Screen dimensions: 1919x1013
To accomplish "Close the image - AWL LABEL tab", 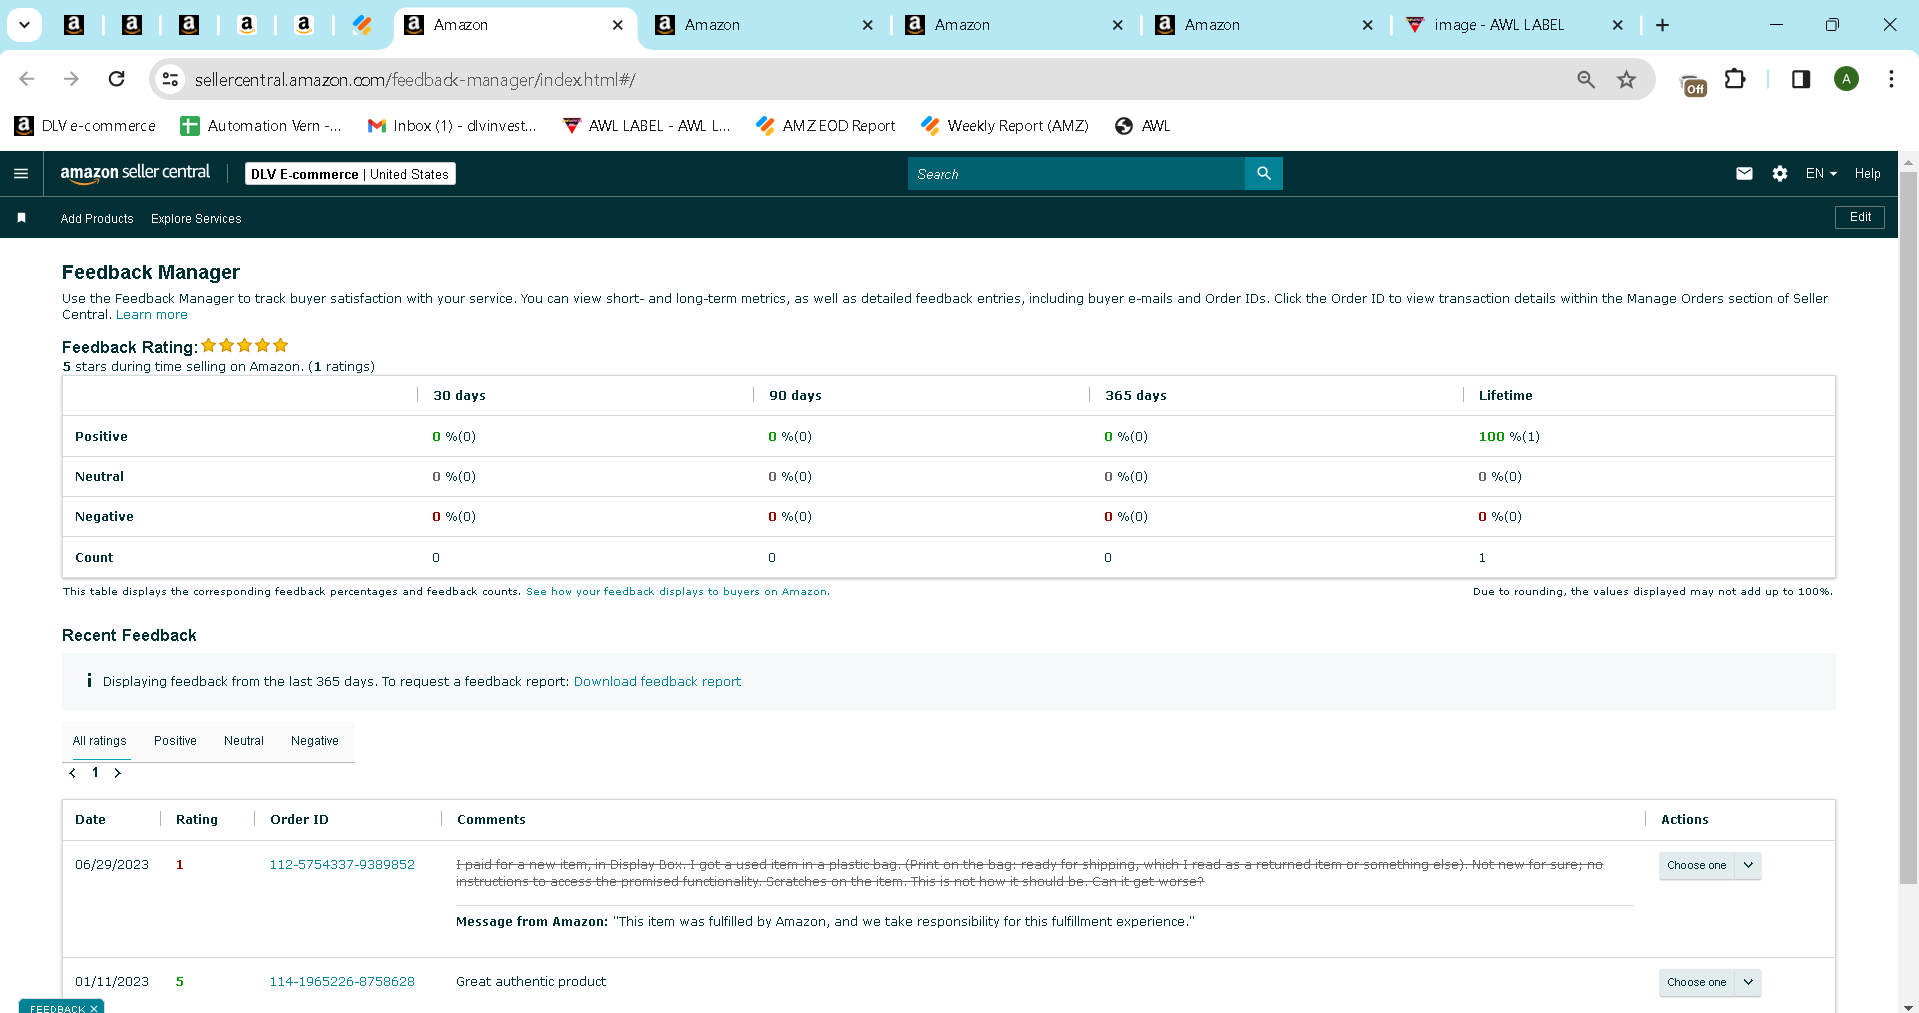I will [1618, 25].
